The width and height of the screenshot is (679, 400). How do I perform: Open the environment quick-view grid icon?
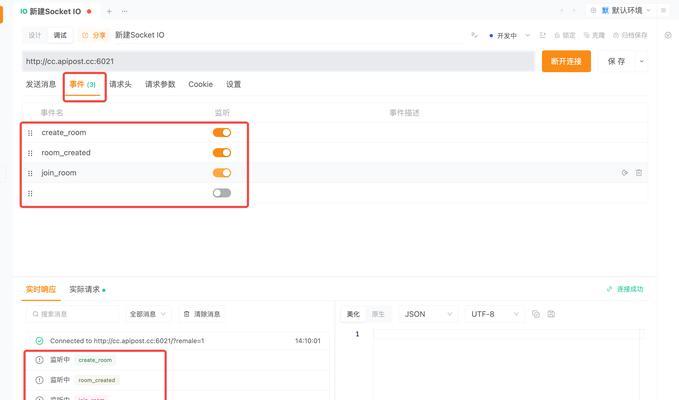click(x=593, y=10)
